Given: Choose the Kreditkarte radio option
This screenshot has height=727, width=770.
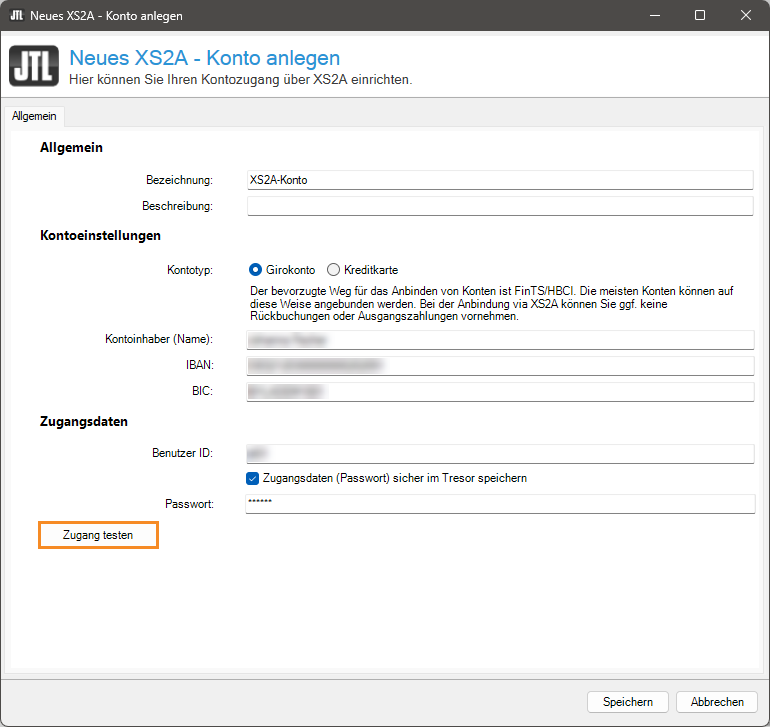Looking at the screenshot, I should pos(333,270).
